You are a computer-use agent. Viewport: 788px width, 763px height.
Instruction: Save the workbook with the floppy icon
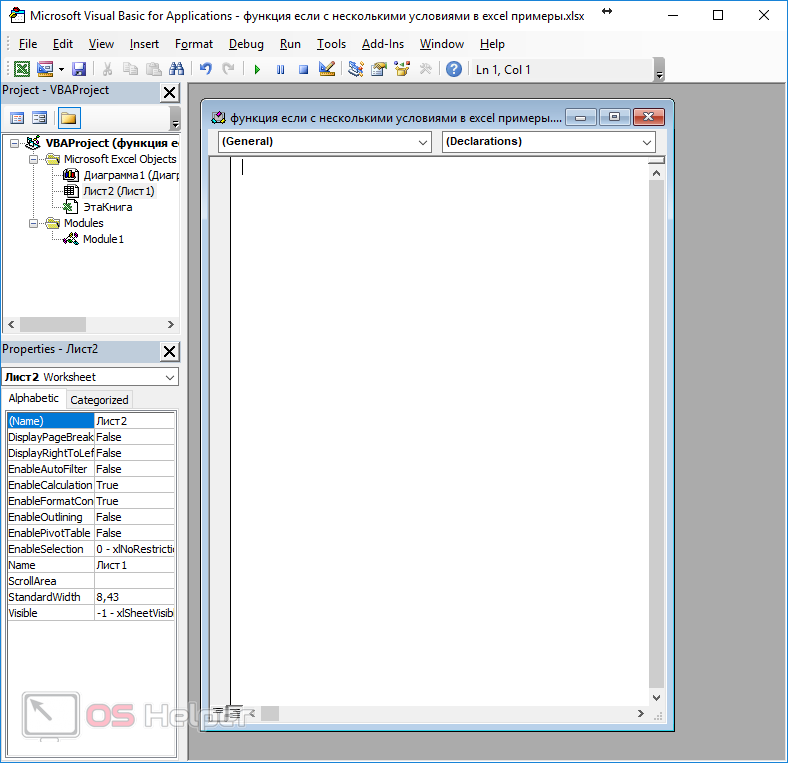(79, 69)
